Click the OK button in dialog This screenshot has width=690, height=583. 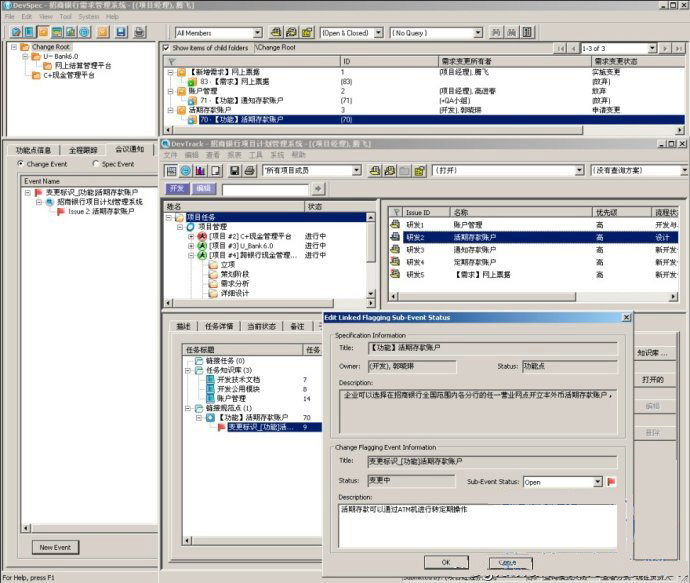point(431,562)
